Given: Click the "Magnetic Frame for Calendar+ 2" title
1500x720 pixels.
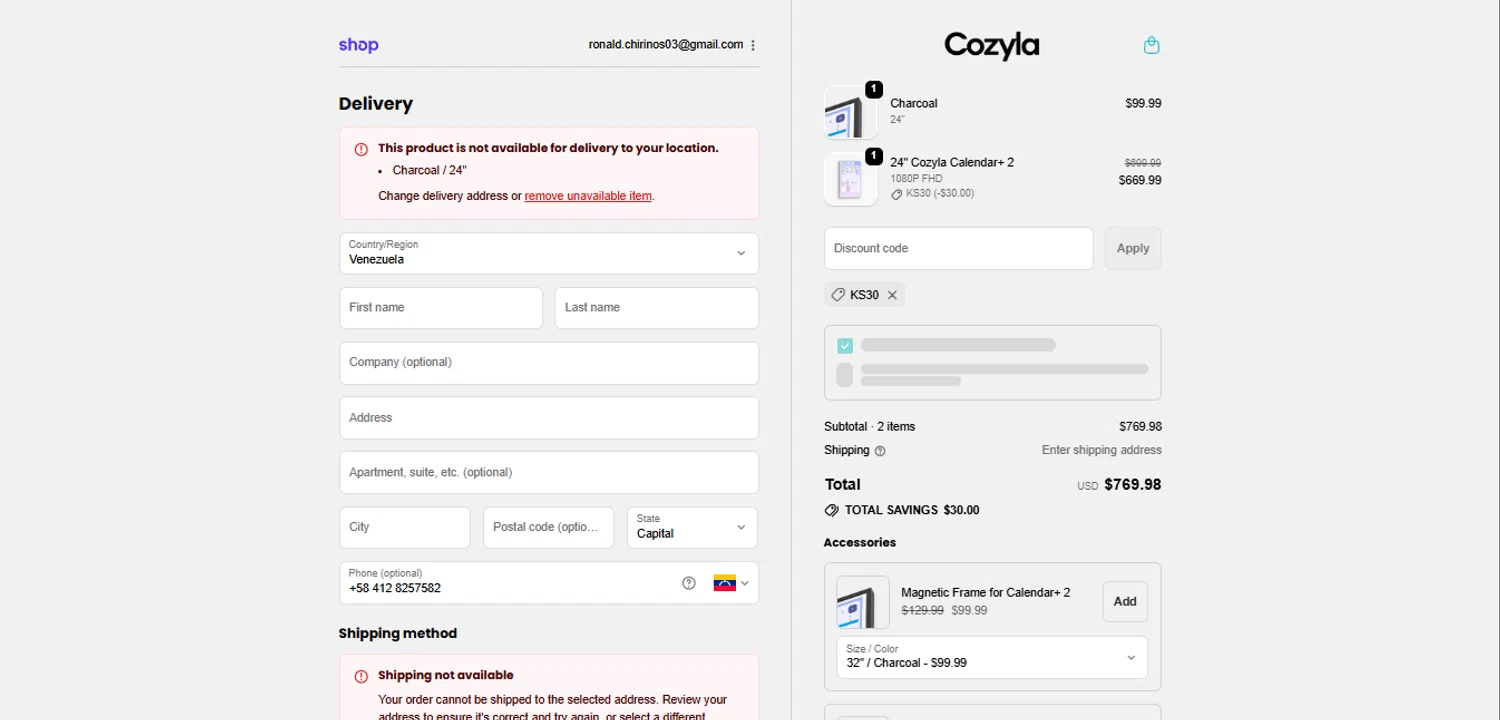Looking at the screenshot, I should point(986,593).
